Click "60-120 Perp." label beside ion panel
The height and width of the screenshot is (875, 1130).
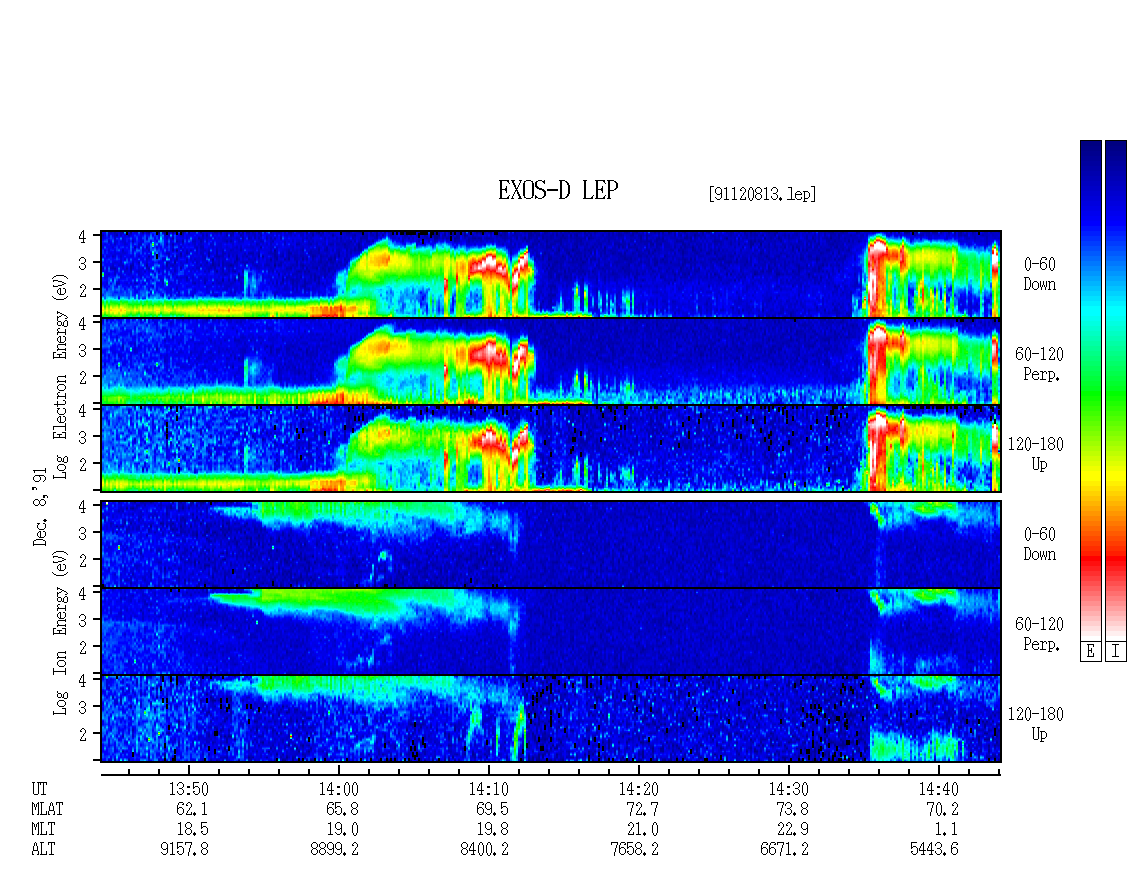tap(1039, 634)
